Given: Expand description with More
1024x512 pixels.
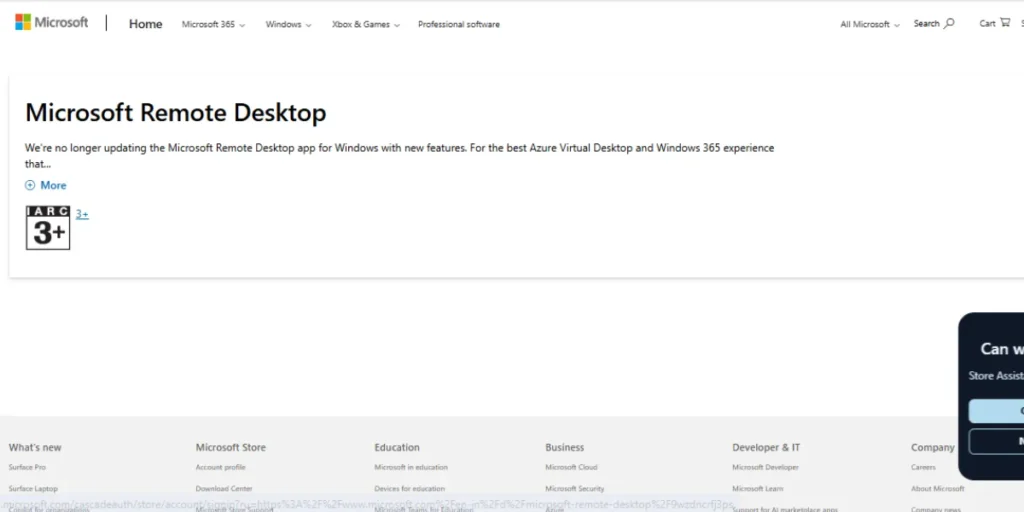Looking at the screenshot, I should [x=46, y=185].
